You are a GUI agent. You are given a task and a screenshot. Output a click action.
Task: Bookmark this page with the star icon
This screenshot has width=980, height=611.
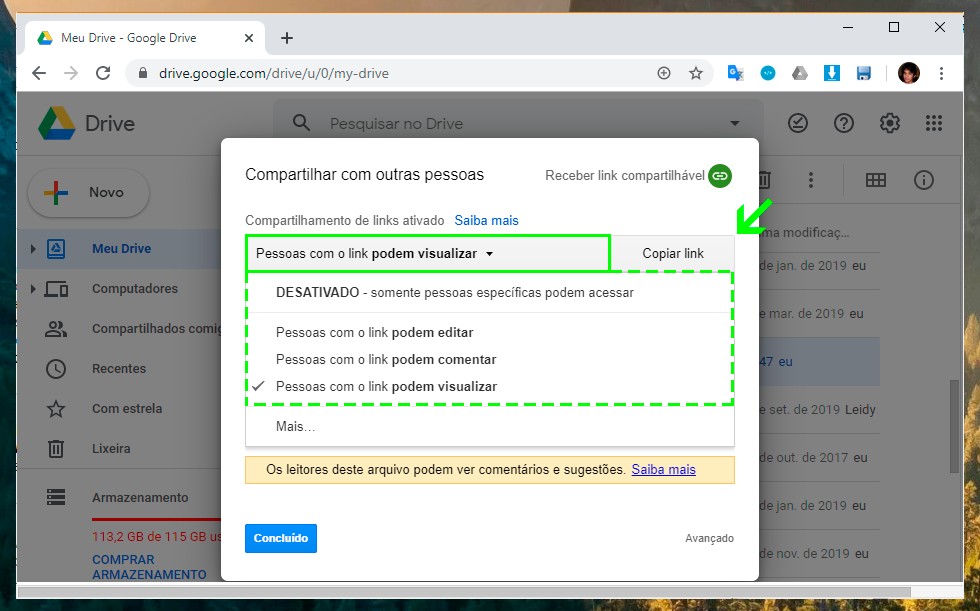[x=696, y=73]
